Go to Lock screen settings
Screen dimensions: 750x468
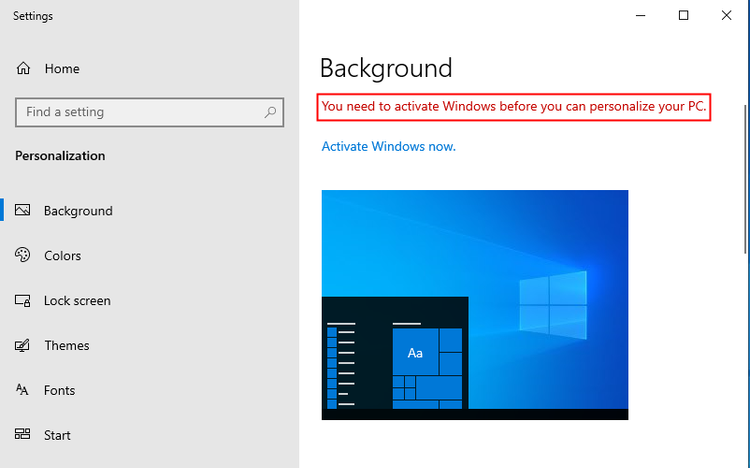[77, 301]
